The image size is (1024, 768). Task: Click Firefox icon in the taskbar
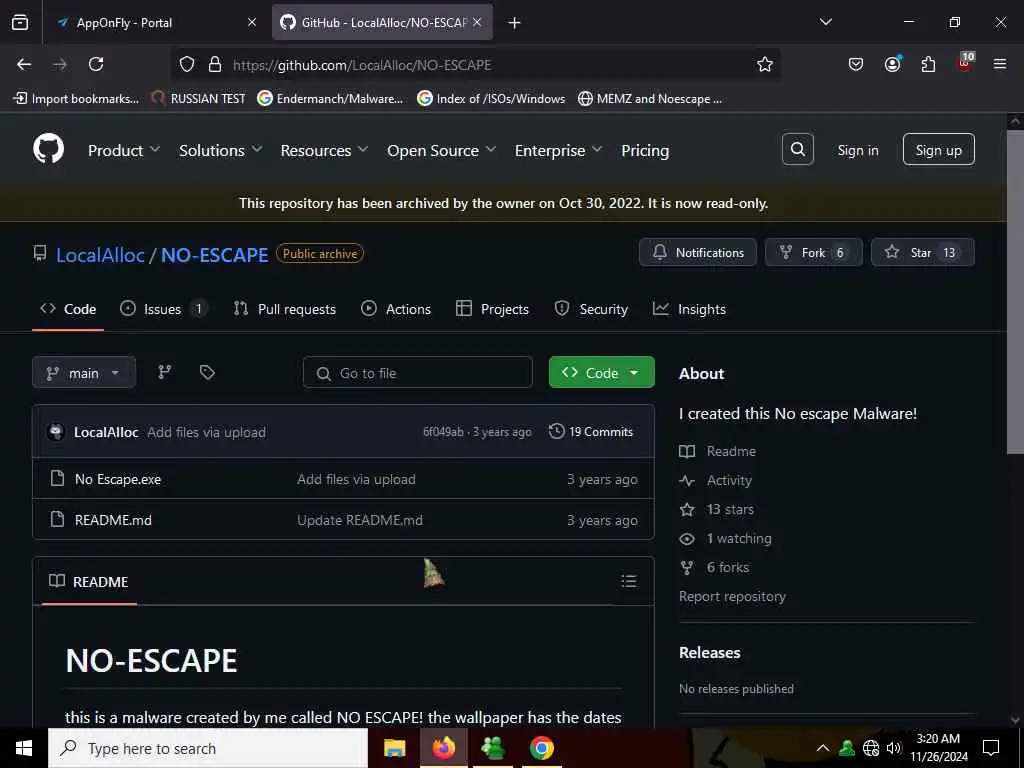point(443,748)
